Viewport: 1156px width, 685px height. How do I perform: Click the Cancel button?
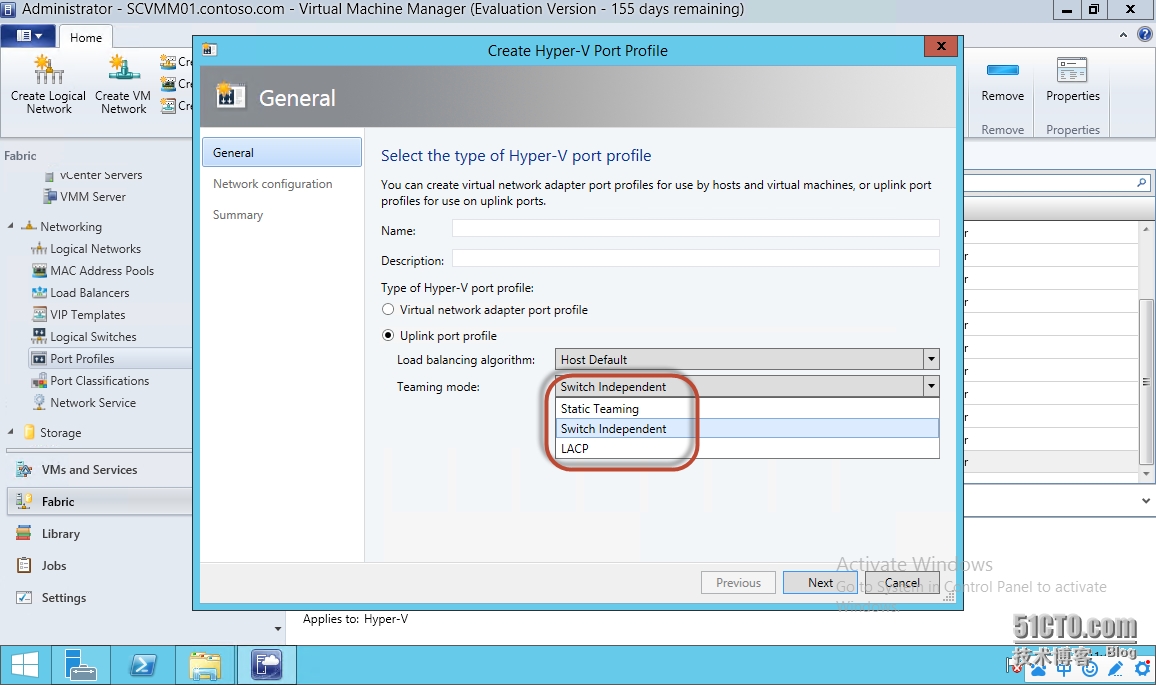pyautogui.click(x=902, y=583)
